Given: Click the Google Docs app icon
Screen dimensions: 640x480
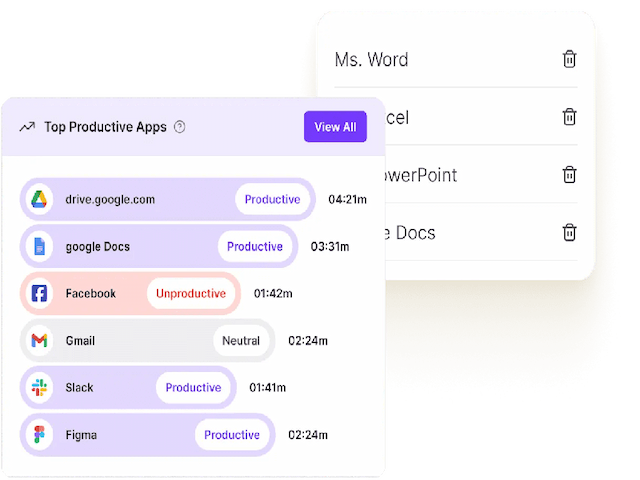Looking at the screenshot, I should (x=40, y=246).
